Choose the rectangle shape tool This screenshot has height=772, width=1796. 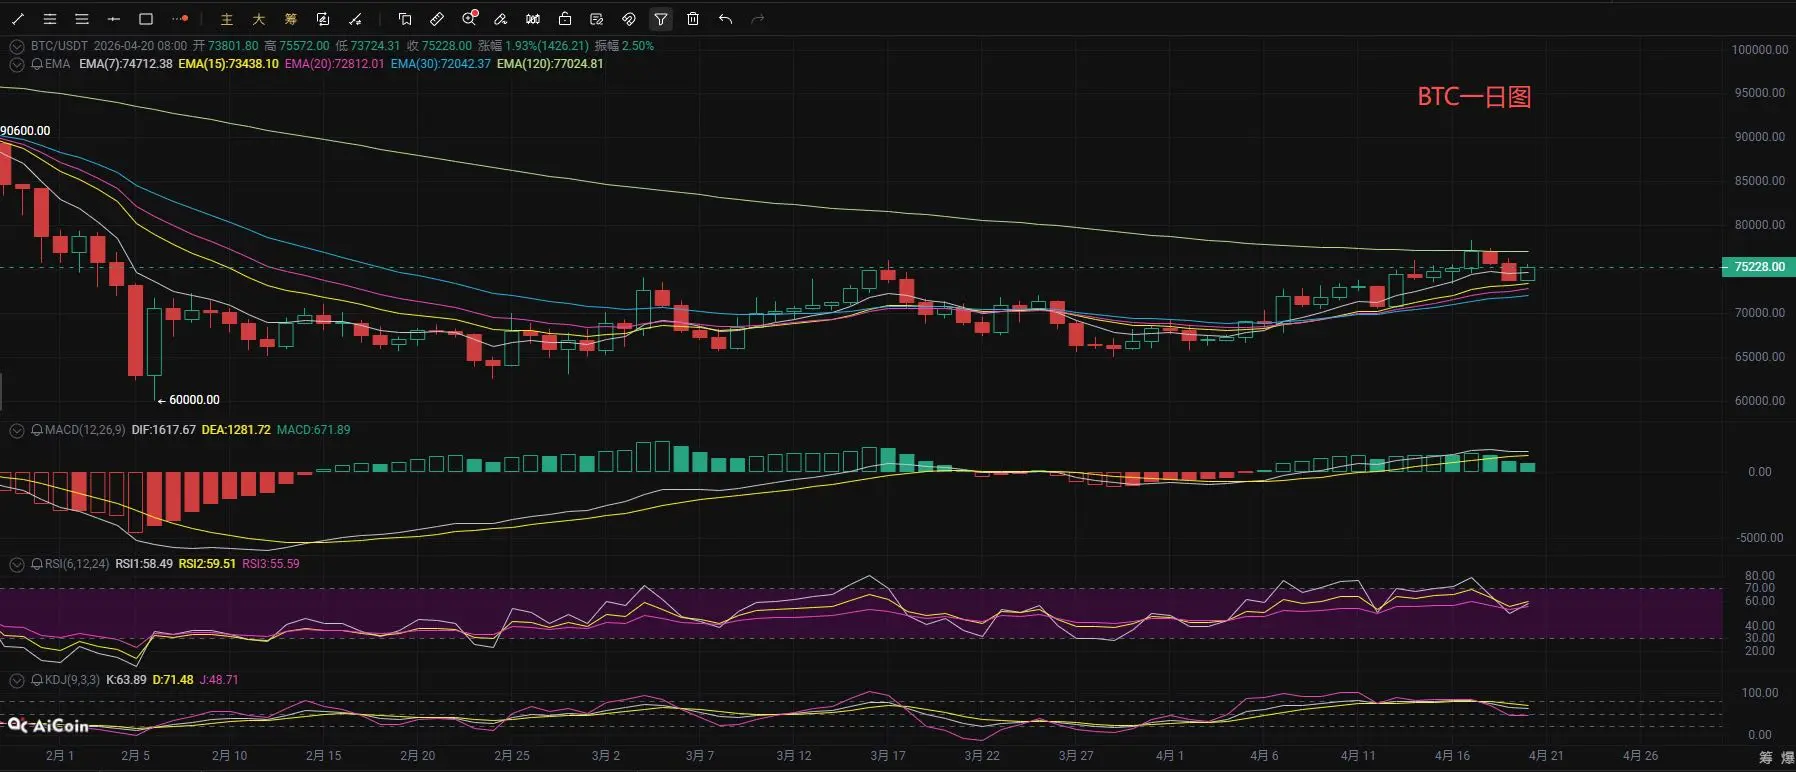click(x=146, y=19)
